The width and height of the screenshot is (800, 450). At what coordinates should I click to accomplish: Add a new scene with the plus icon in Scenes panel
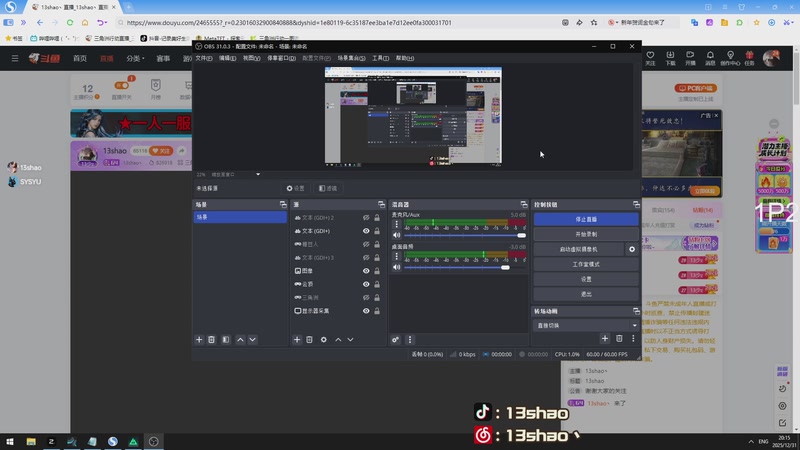[x=199, y=340]
